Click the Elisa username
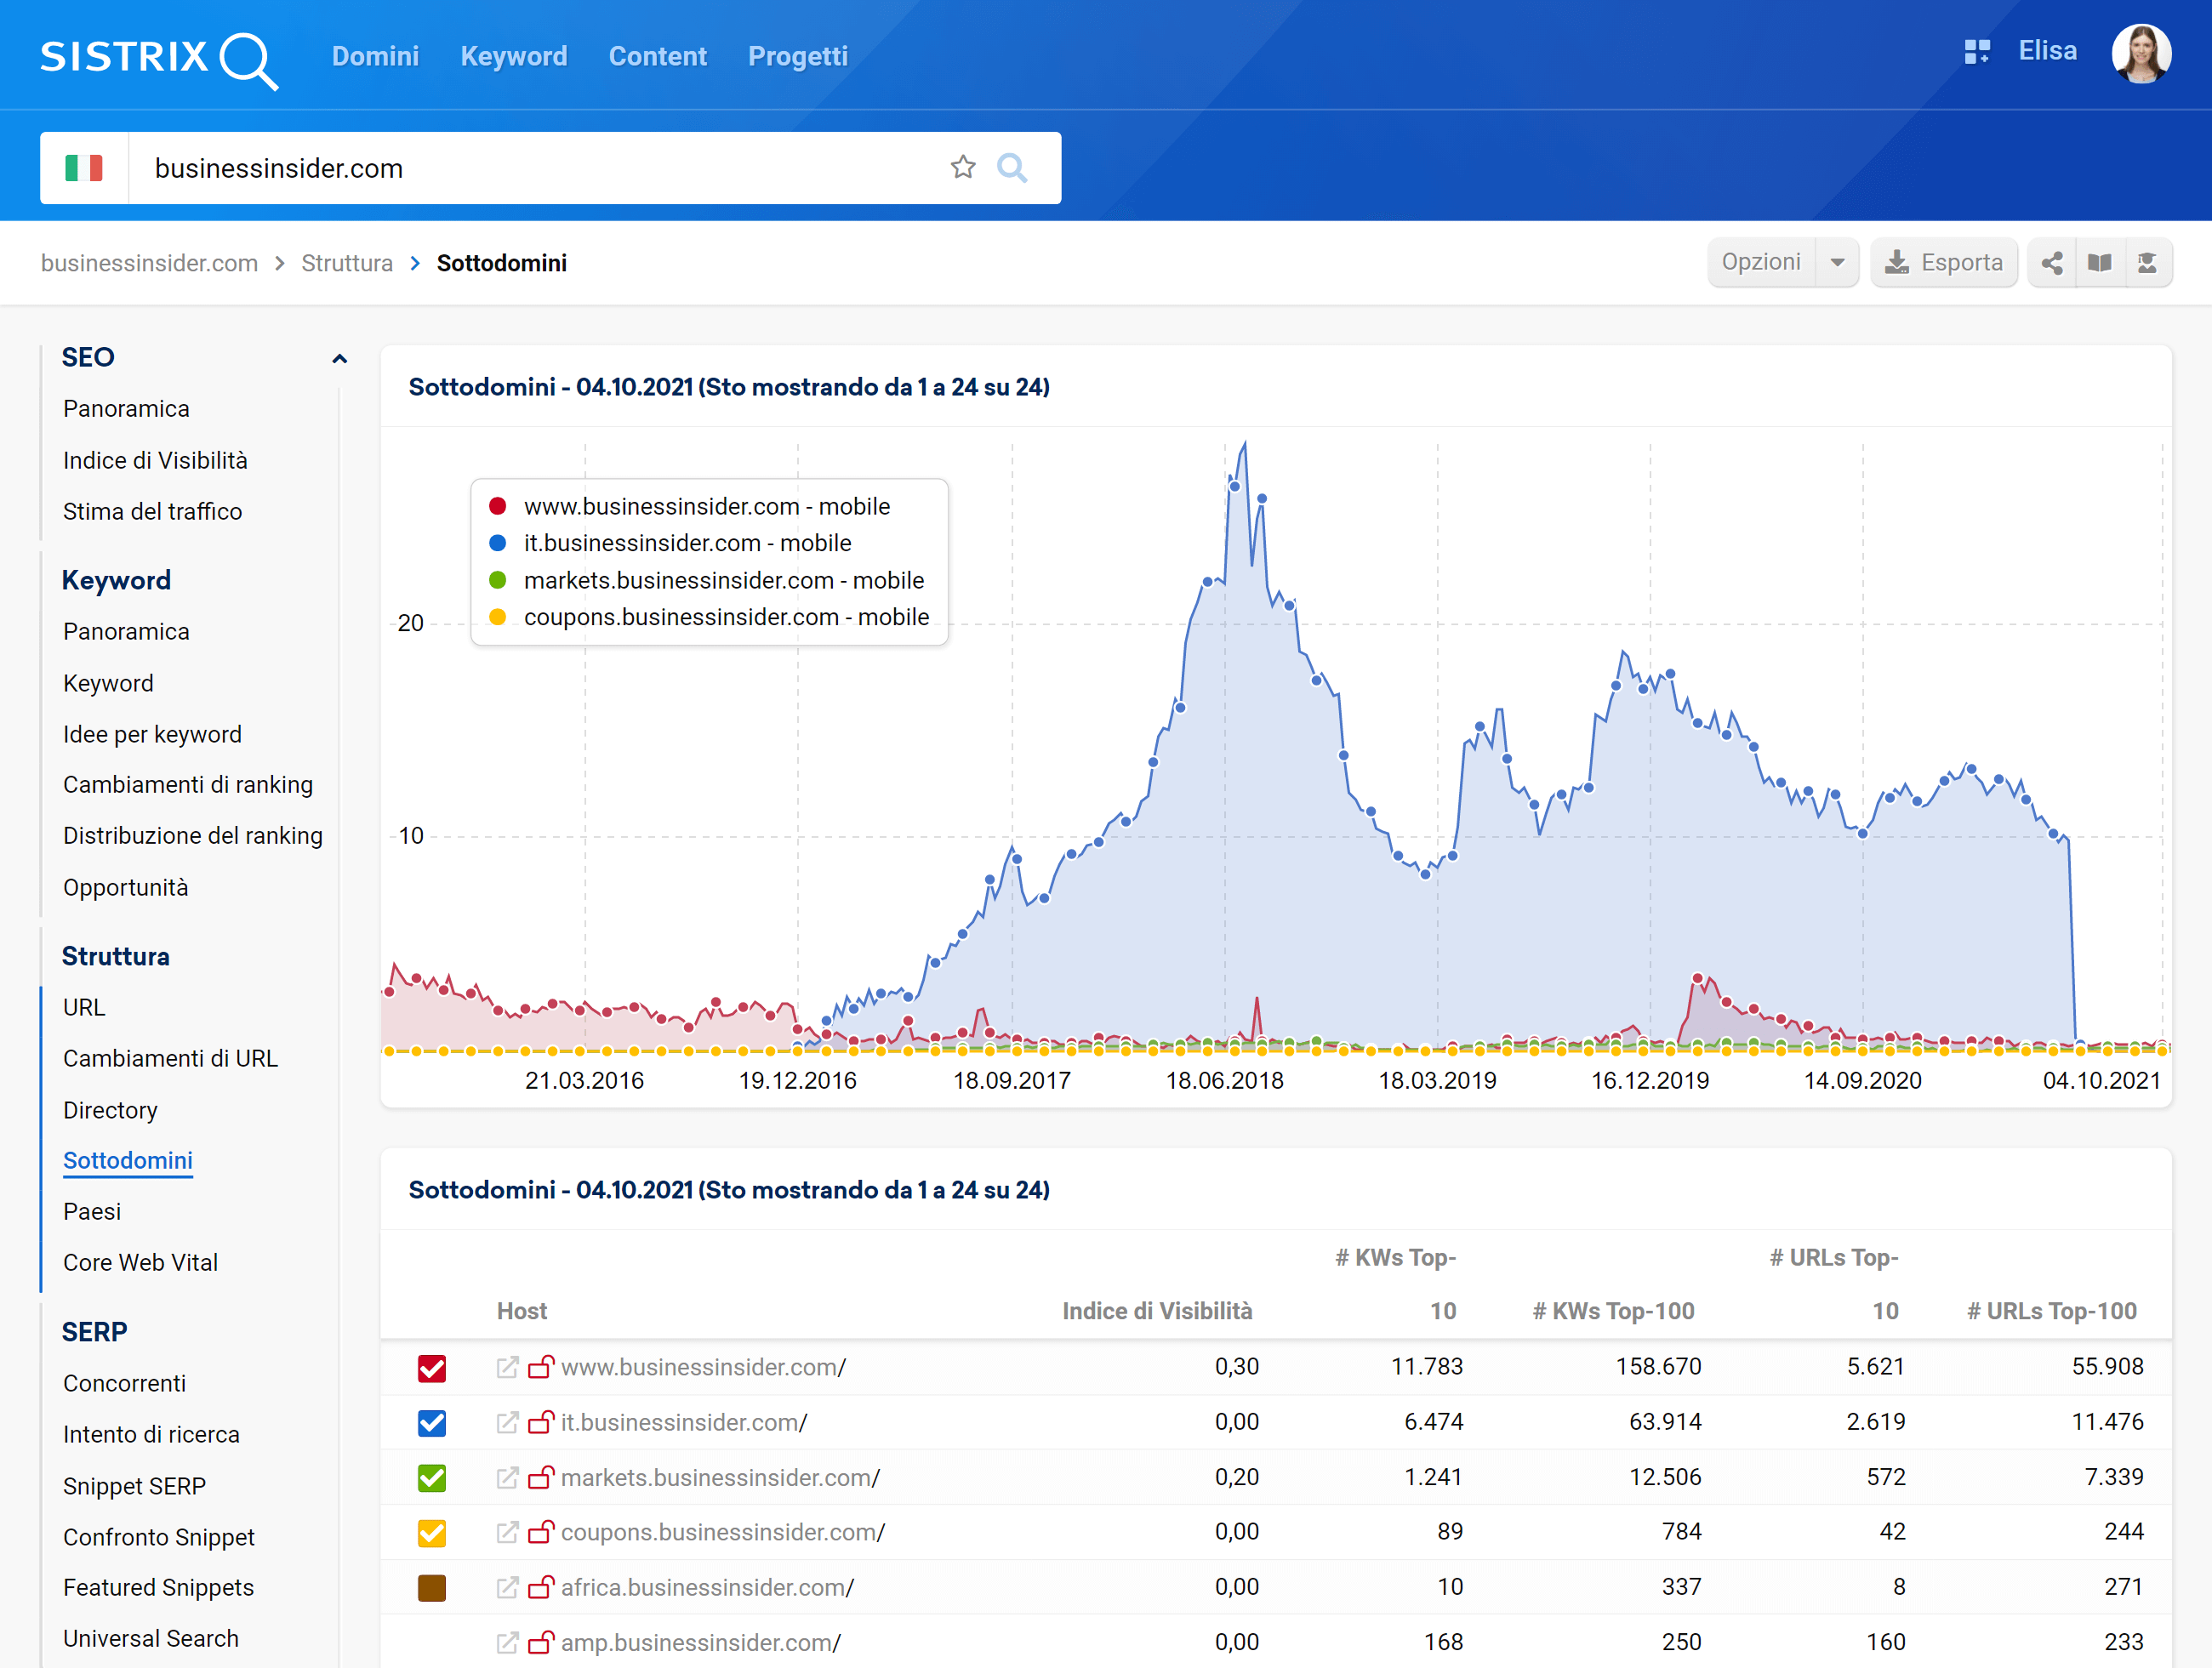This screenshot has height=1668, width=2212. click(2047, 51)
